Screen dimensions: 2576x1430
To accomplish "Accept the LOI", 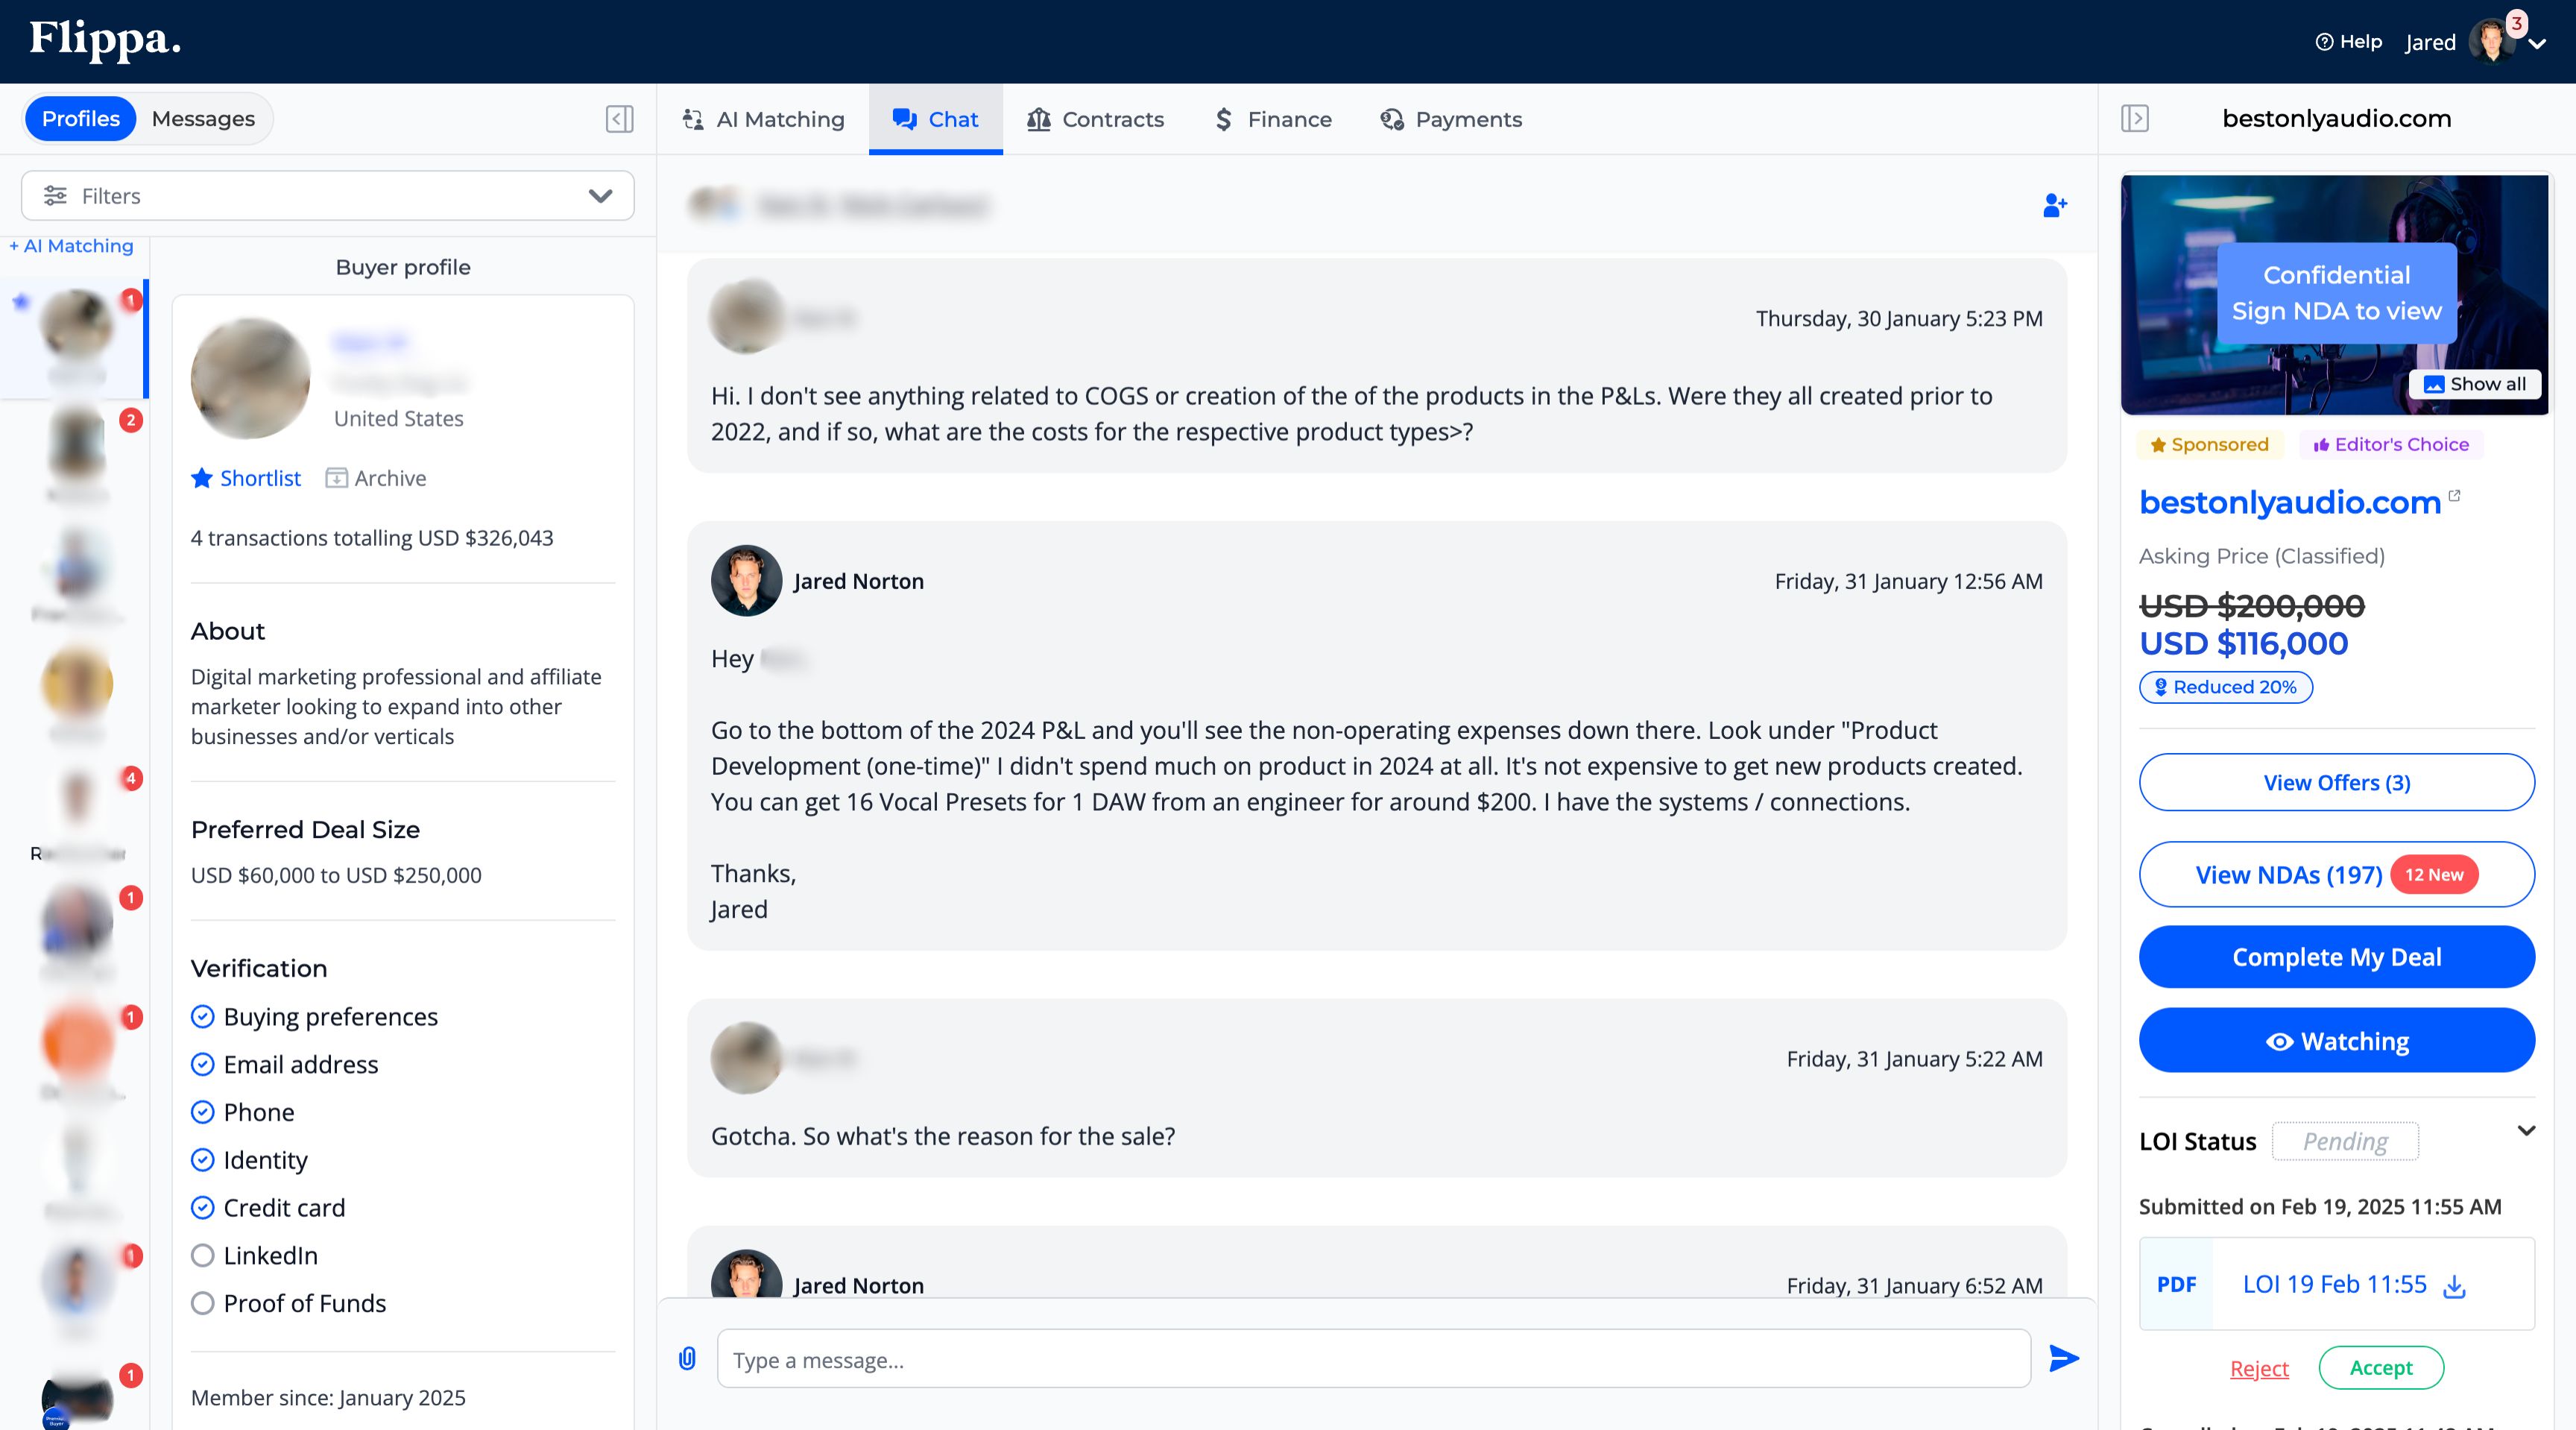I will click(2380, 1367).
